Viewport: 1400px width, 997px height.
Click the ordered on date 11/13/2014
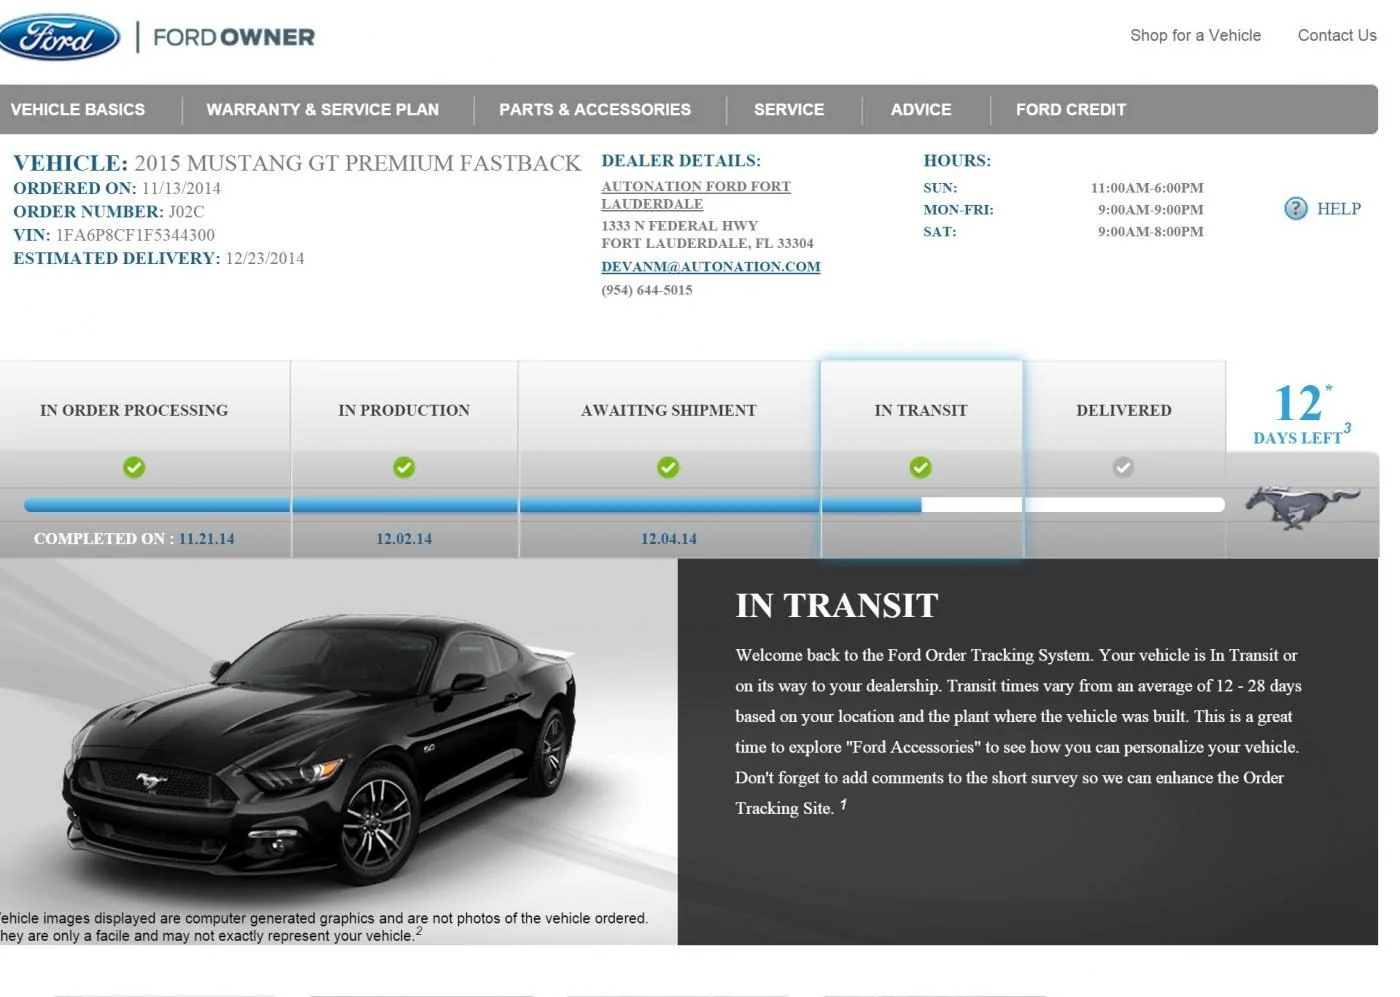point(181,188)
